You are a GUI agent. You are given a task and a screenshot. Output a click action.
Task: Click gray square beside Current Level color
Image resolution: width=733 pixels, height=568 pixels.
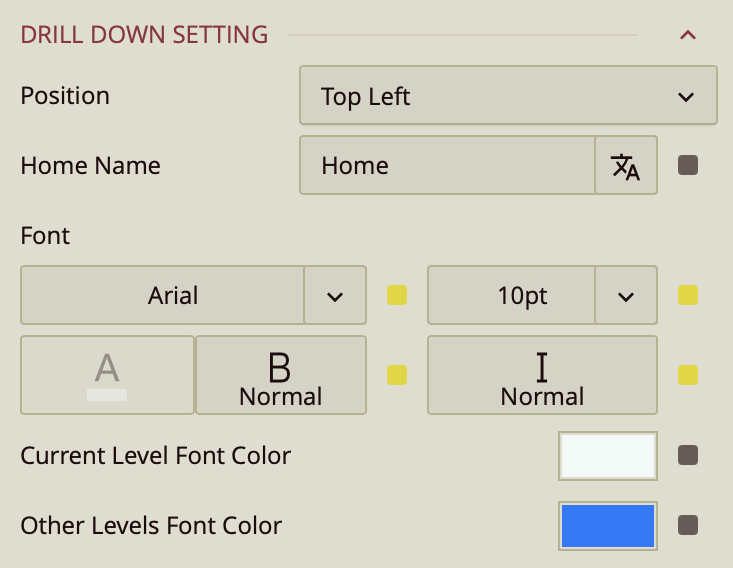click(688, 456)
